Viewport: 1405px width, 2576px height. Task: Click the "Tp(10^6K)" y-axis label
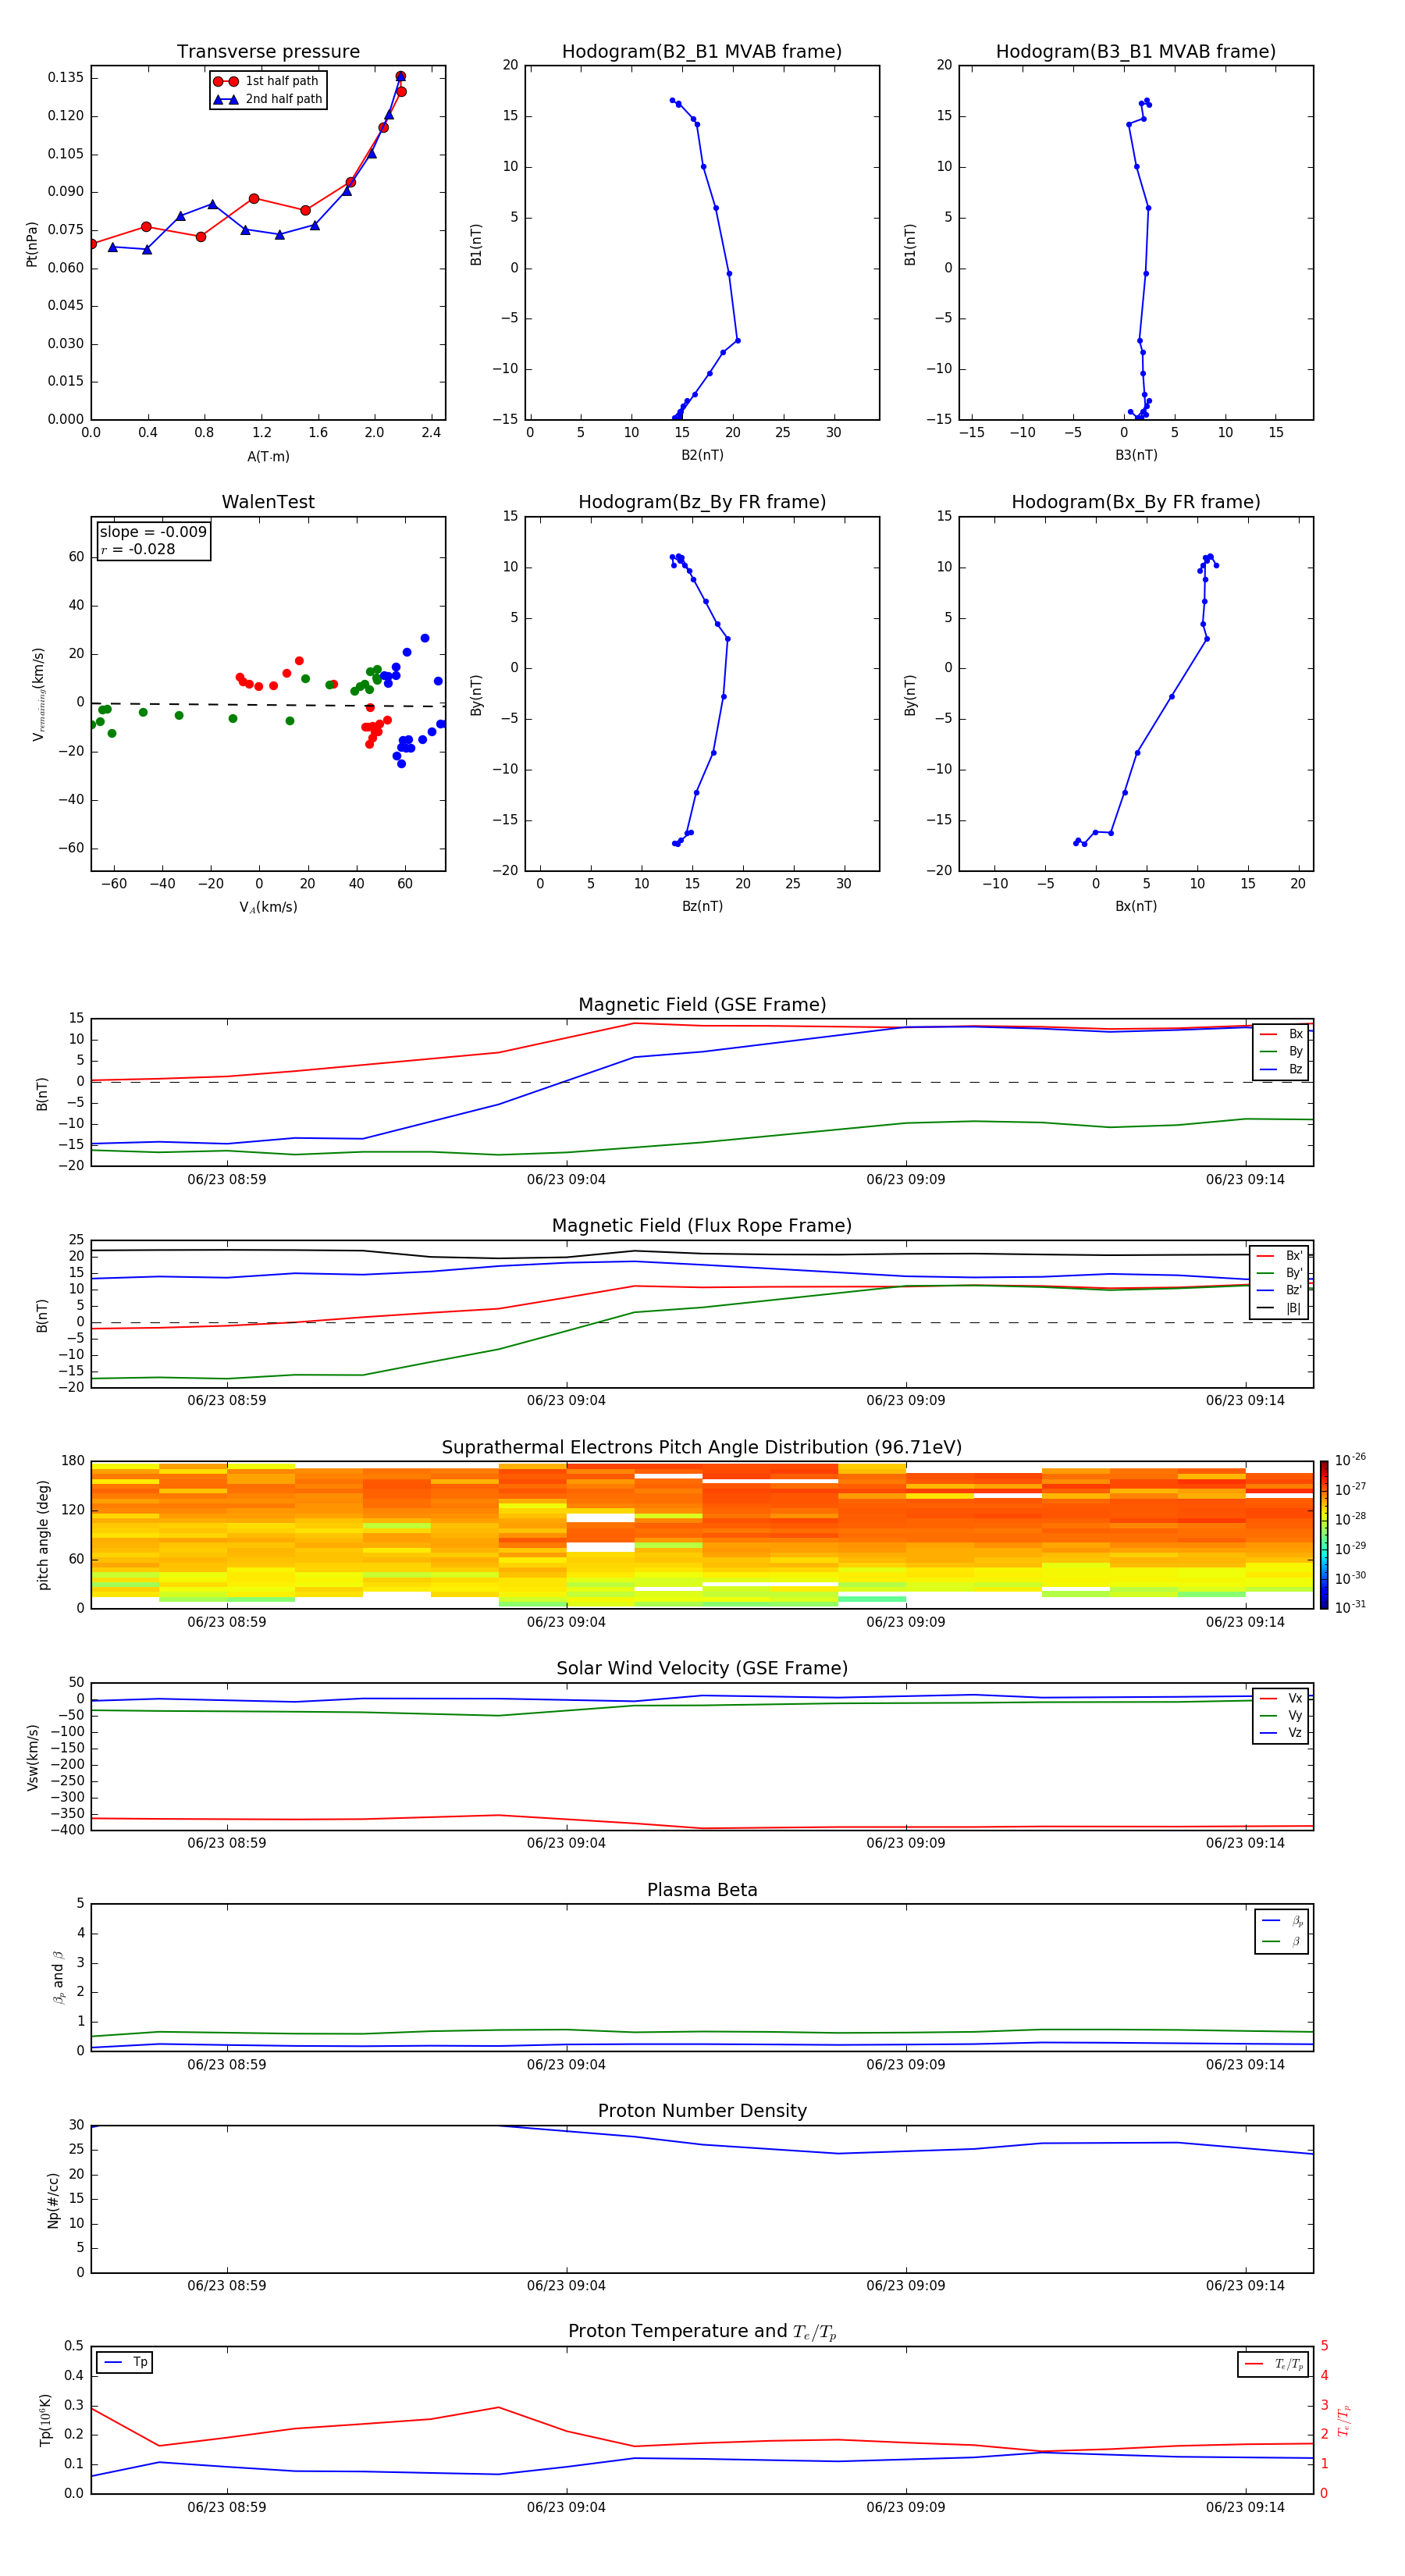tap(45, 2420)
